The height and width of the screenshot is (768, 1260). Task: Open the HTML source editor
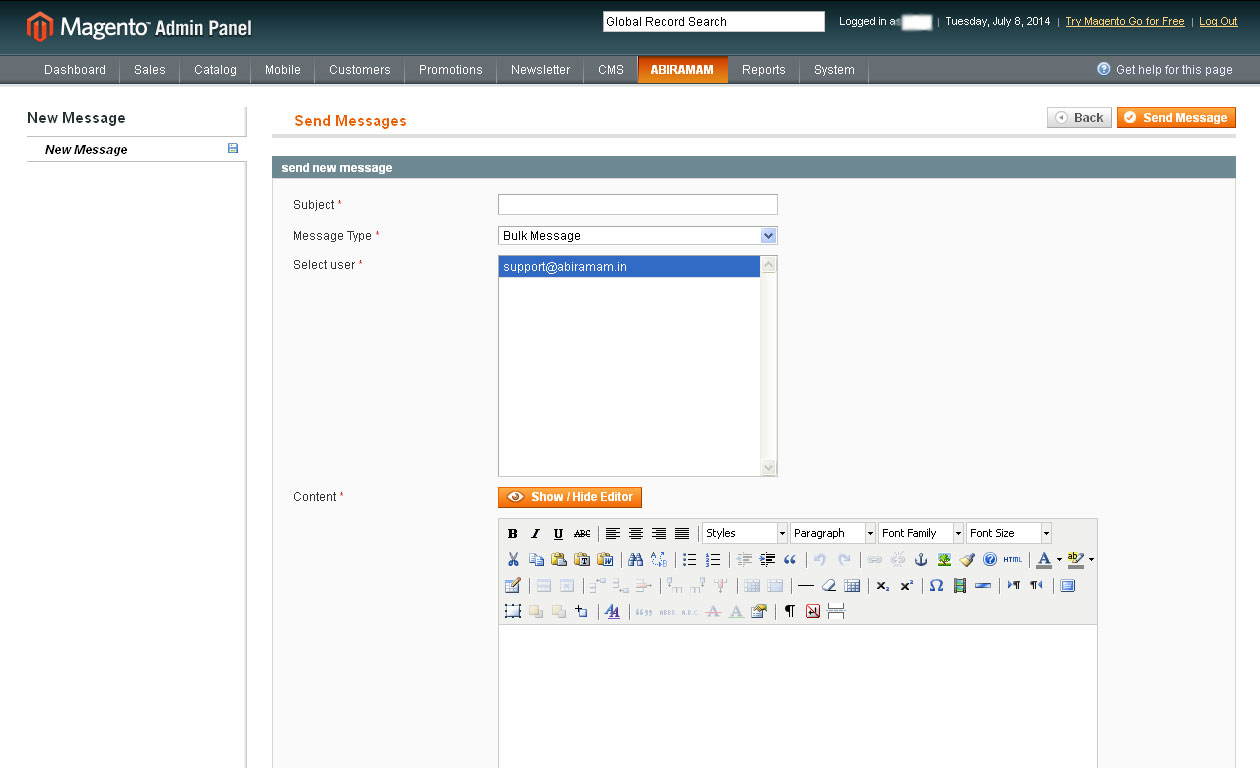[x=1013, y=560]
